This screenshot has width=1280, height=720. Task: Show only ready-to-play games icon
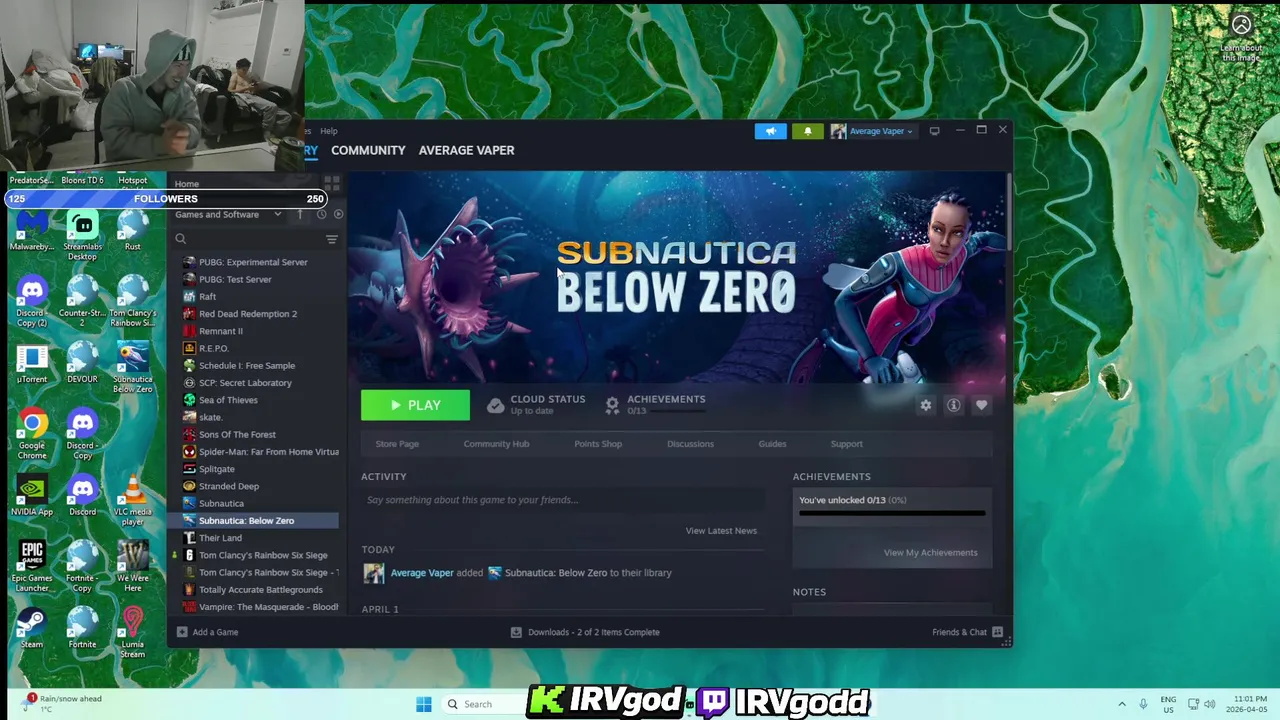(x=338, y=214)
